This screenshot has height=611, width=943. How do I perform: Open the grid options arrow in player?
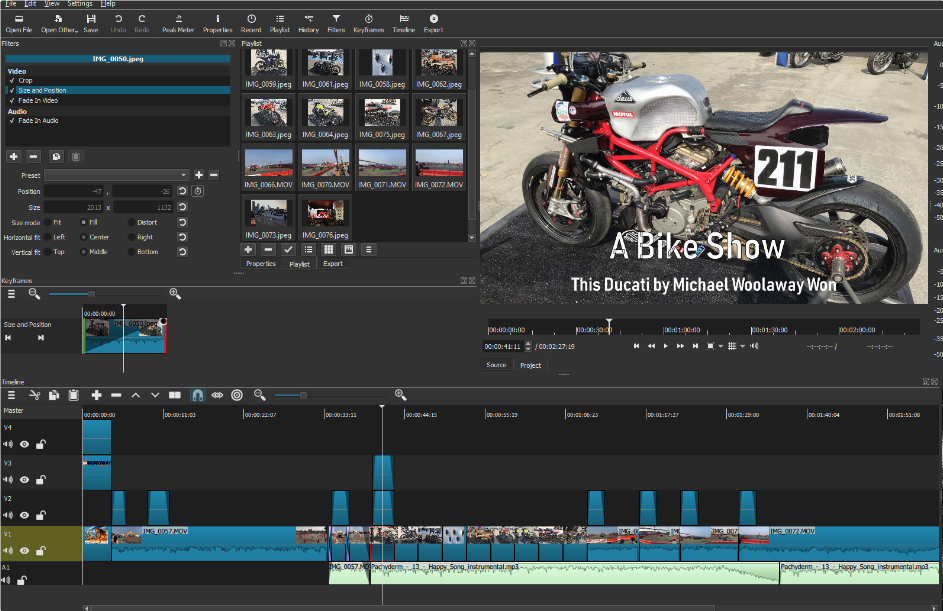tap(742, 346)
